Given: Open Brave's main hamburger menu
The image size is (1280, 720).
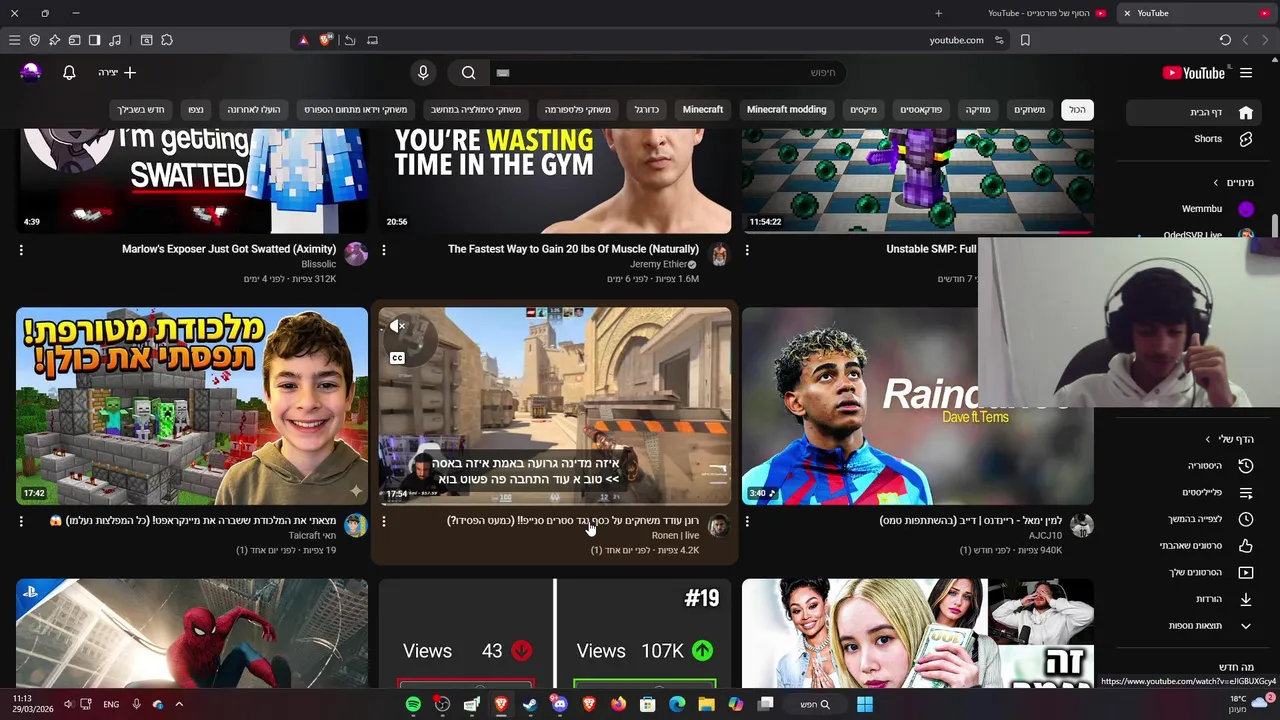Looking at the screenshot, I should click(x=14, y=40).
